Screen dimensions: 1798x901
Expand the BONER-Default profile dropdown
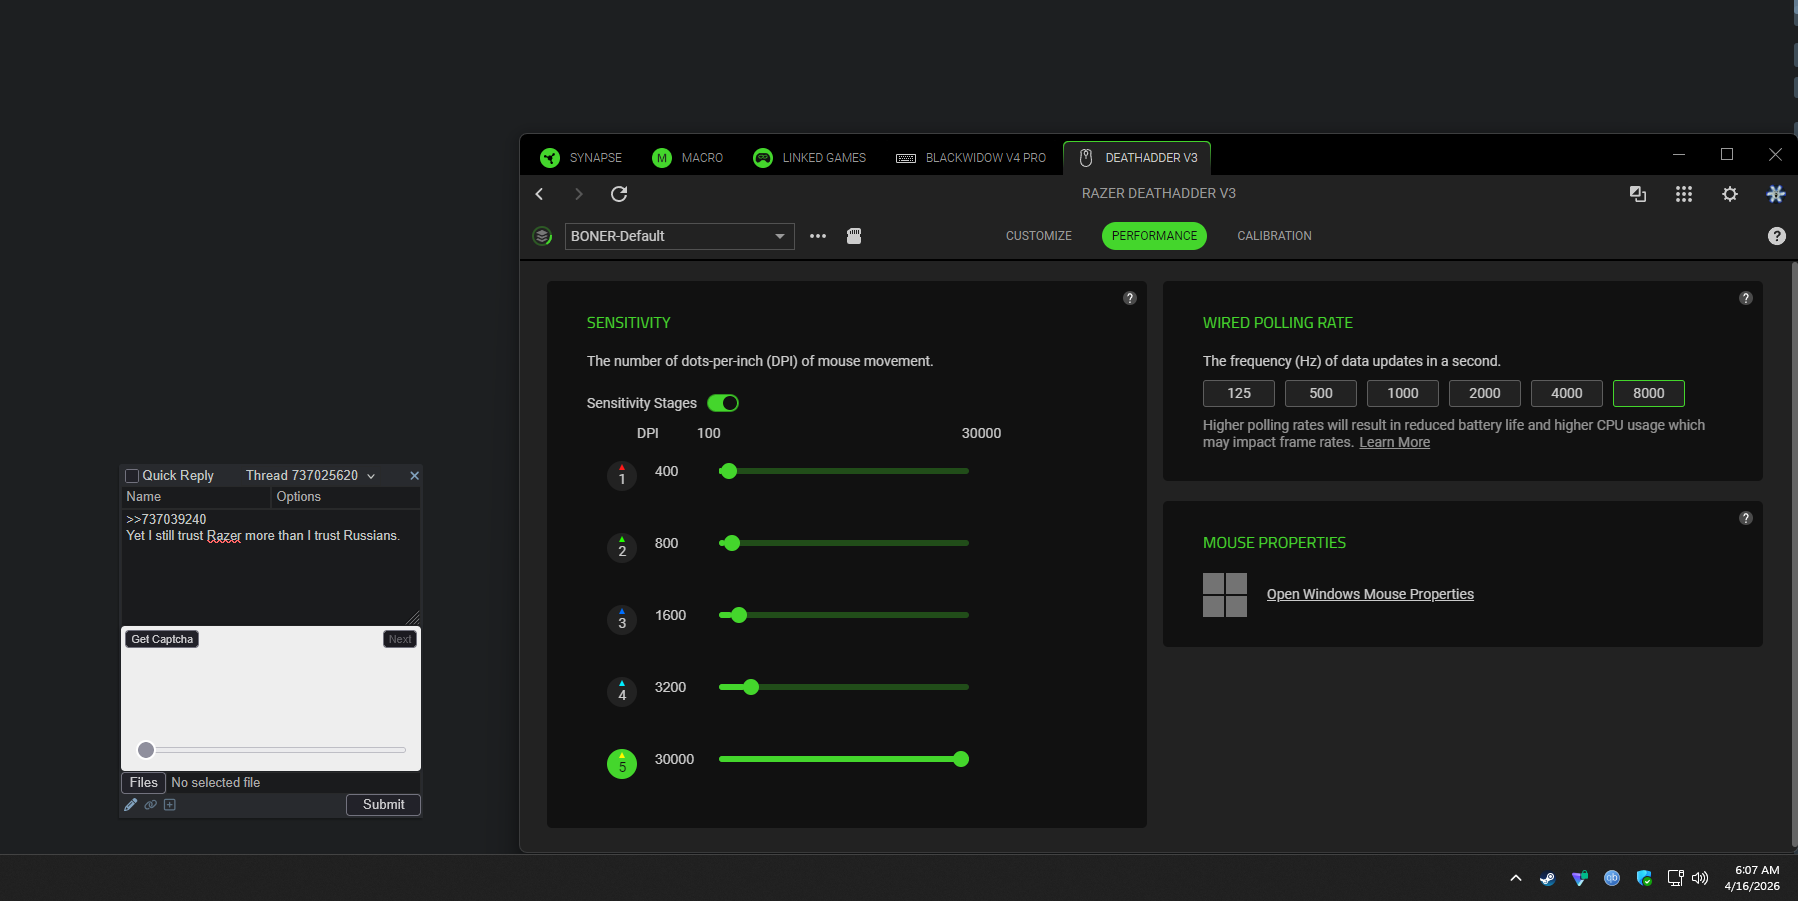(x=680, y=236)
